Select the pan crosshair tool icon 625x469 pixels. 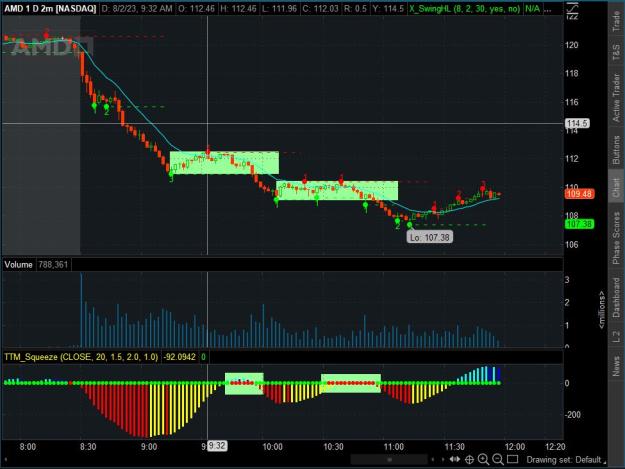[x=470, y=459]
